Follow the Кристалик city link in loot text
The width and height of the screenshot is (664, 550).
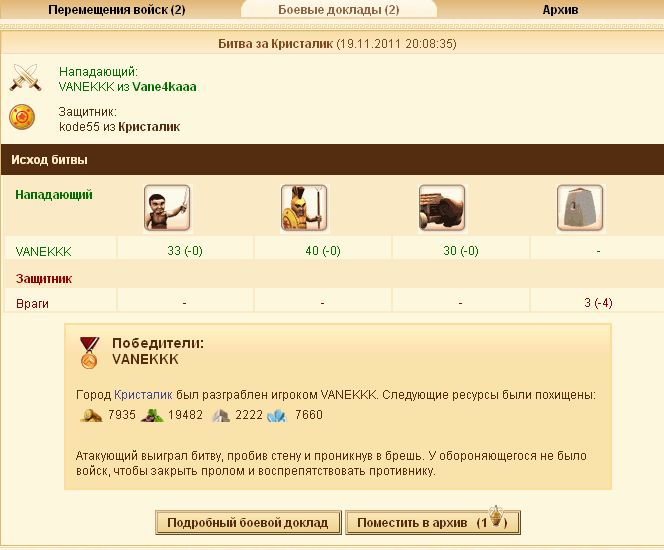[143, 395]
